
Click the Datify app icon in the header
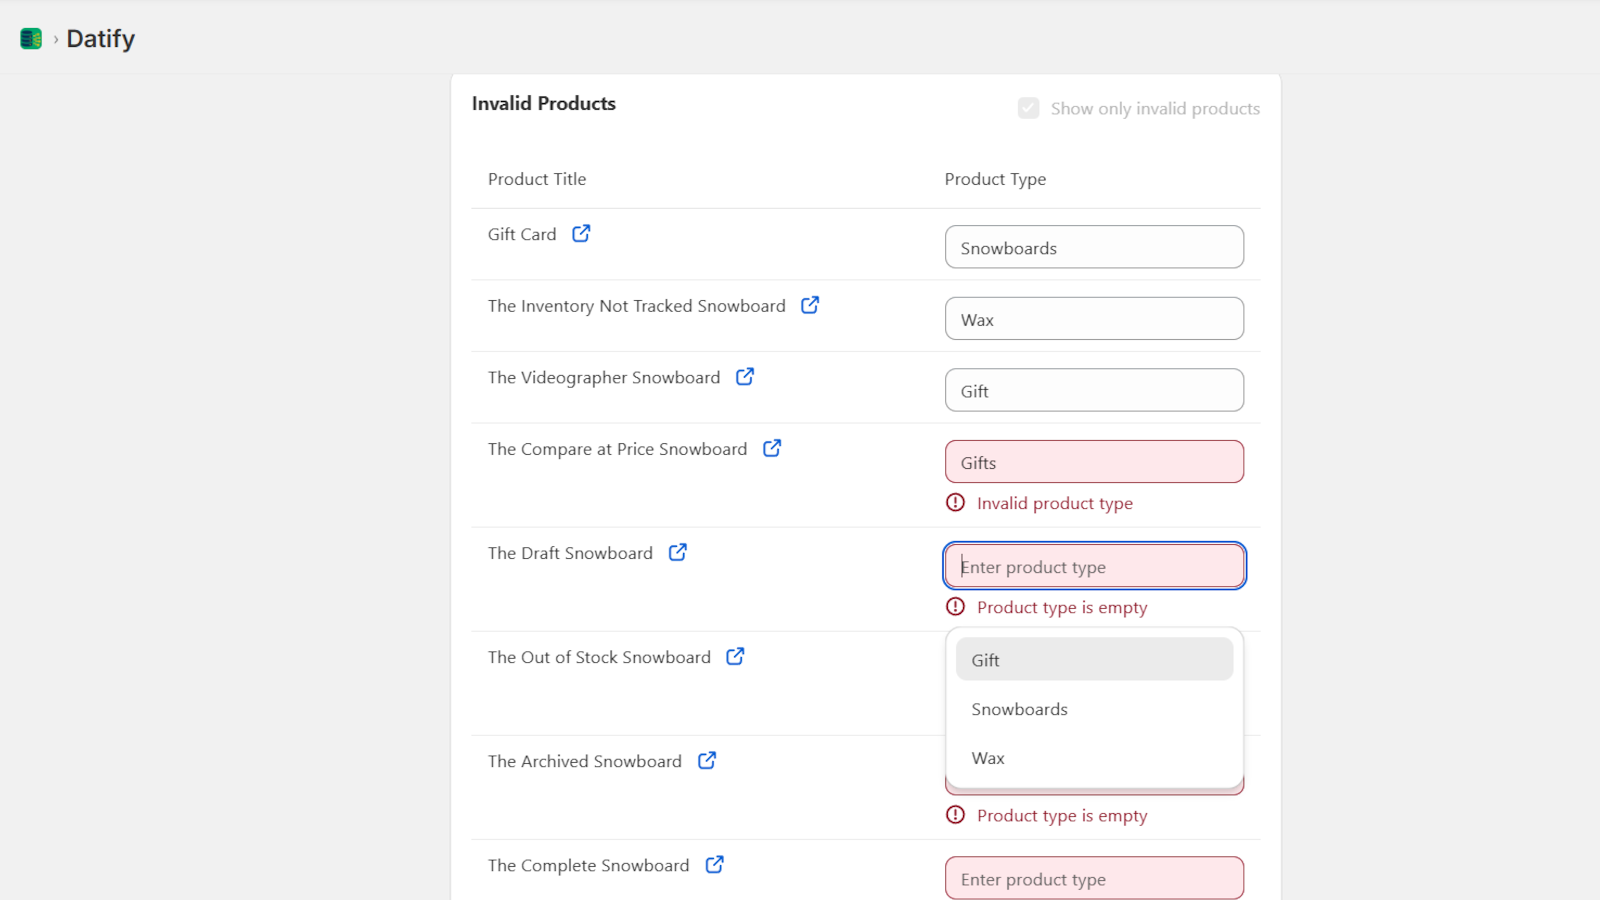(31, 37)
